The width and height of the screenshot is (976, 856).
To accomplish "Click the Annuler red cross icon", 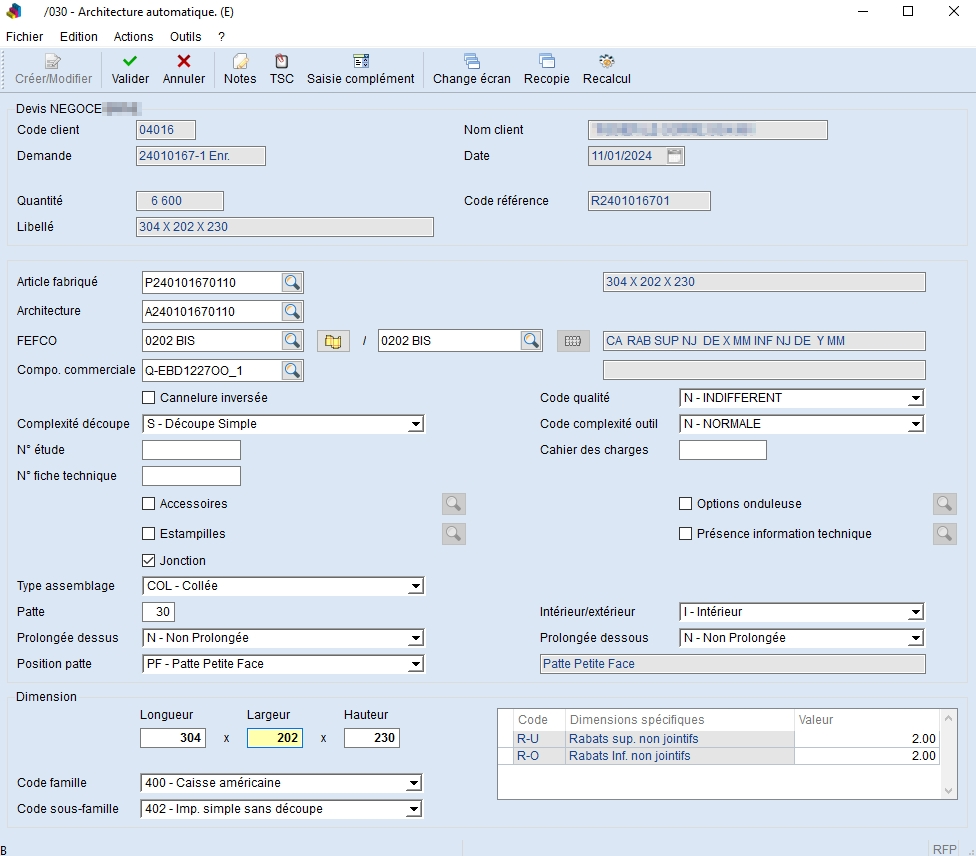I will (x=184, y=62).
